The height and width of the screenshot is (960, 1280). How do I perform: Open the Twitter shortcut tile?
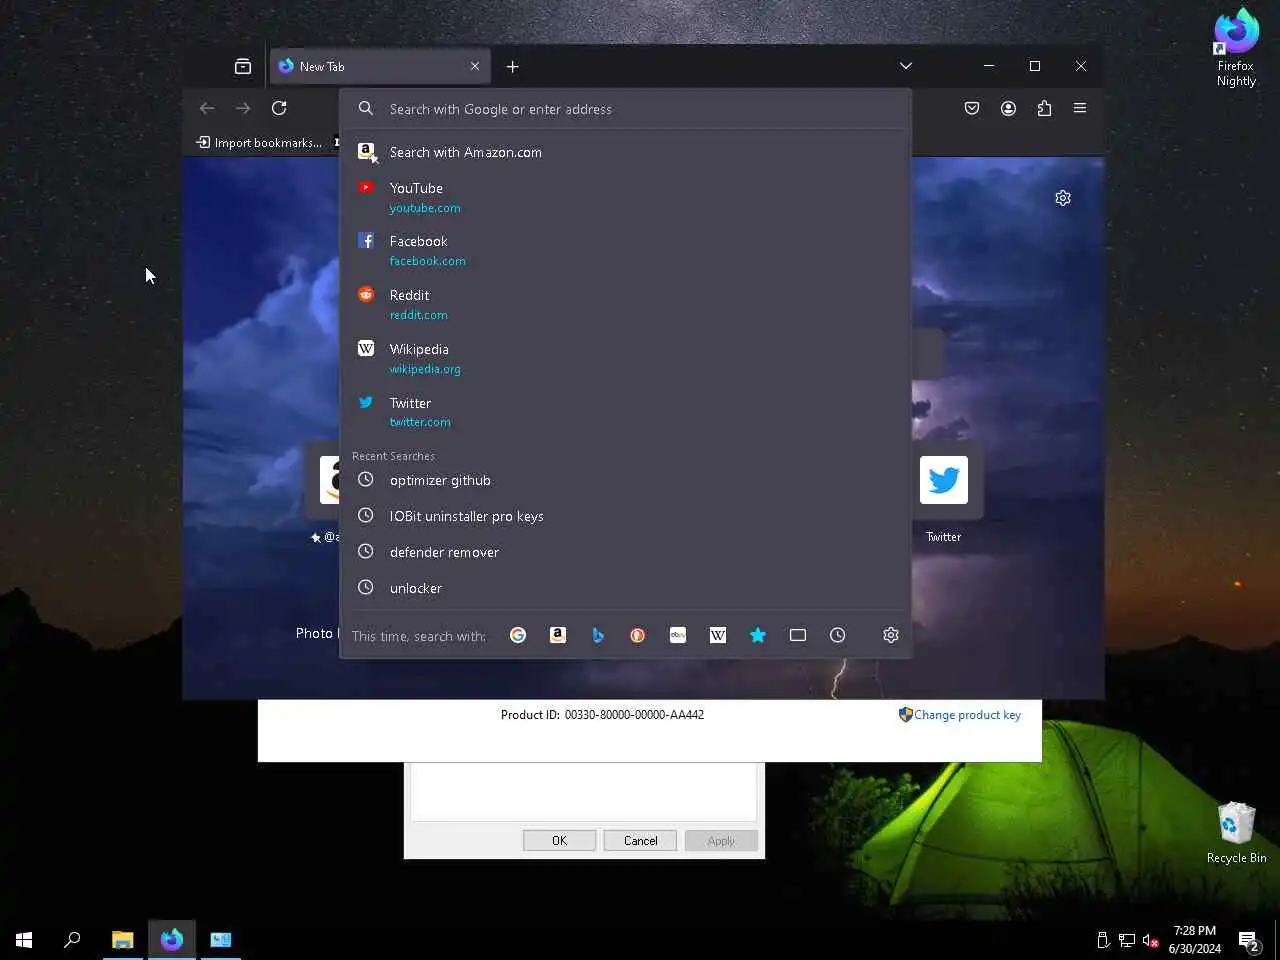(x=944, y=481)
